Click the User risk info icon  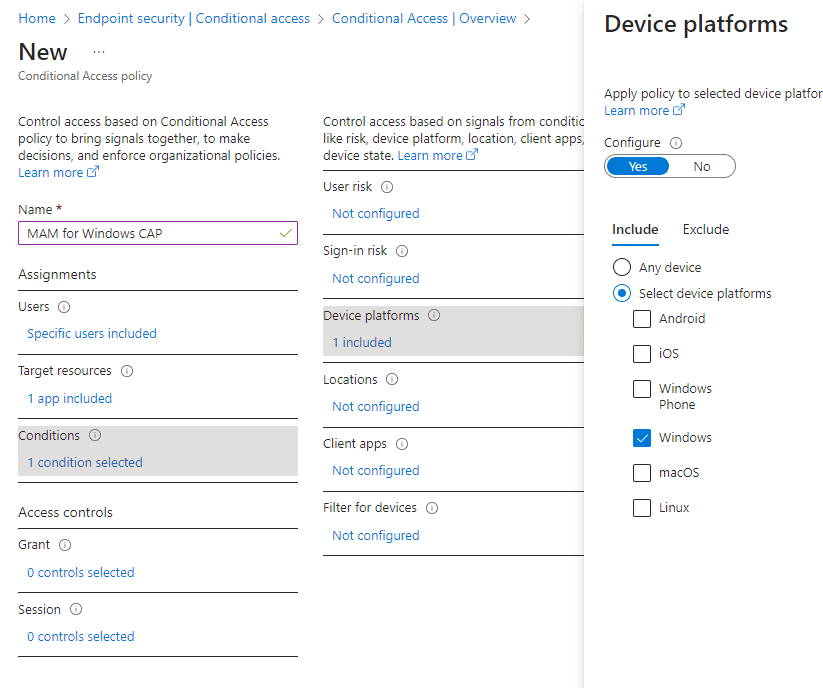click(387, 187)
